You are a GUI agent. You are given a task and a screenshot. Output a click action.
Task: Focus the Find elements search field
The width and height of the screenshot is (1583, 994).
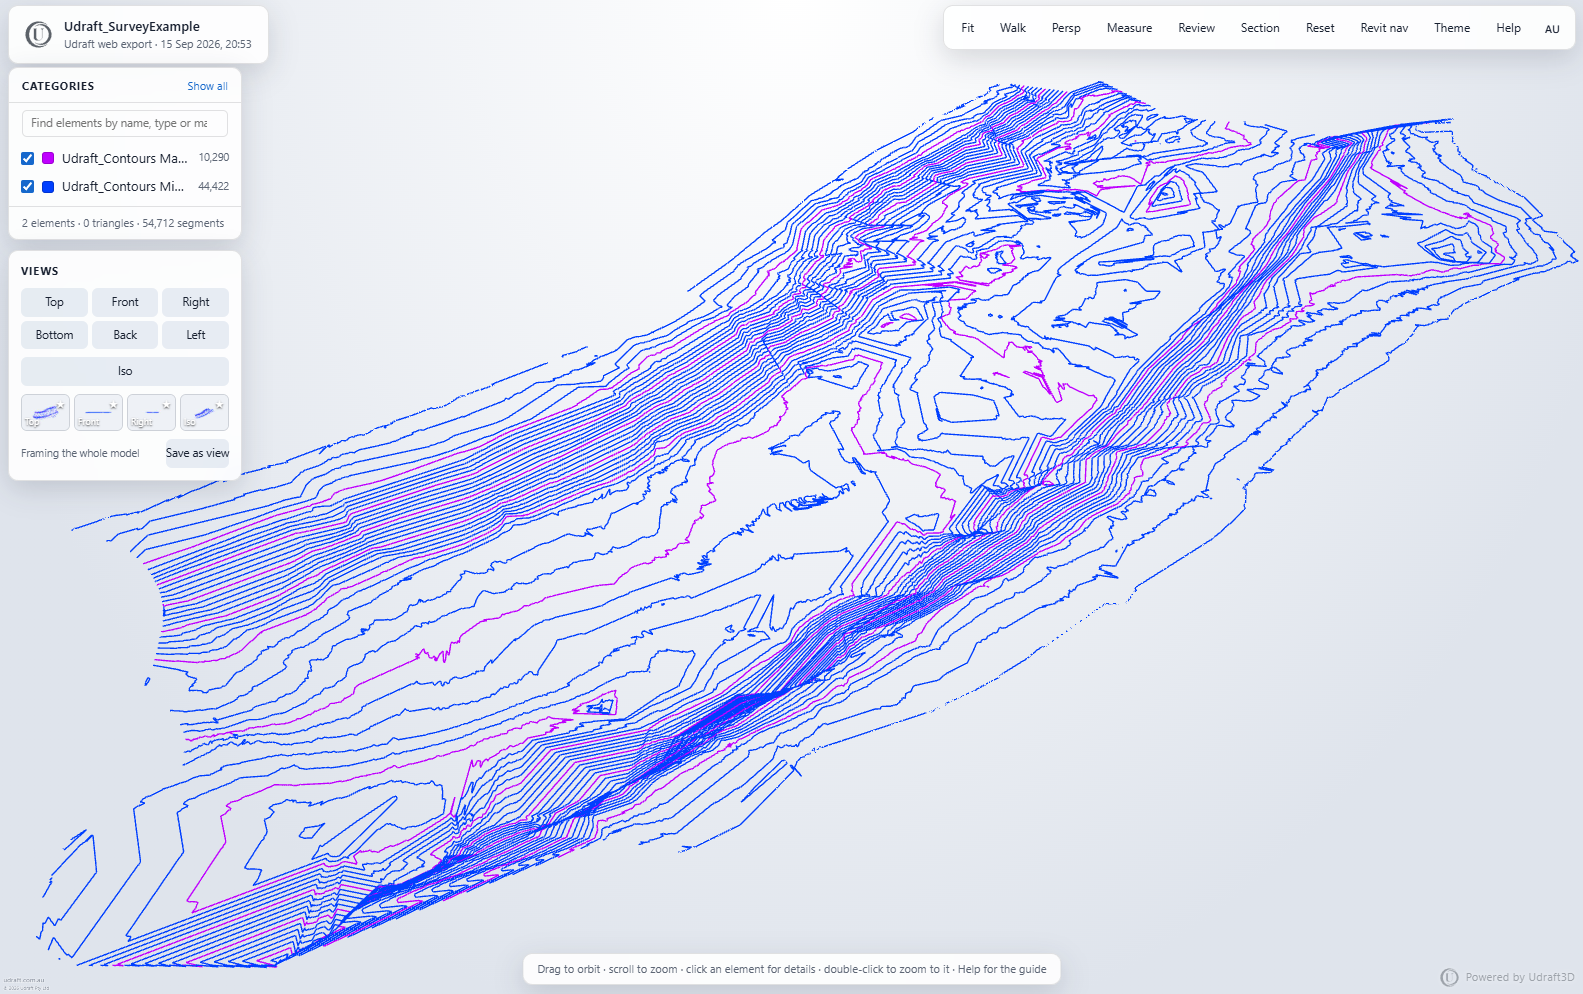click(x=125, y=123)
